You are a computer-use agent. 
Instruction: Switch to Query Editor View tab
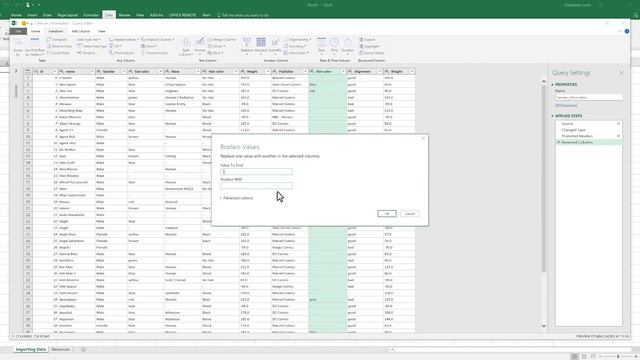click(102, 31)
